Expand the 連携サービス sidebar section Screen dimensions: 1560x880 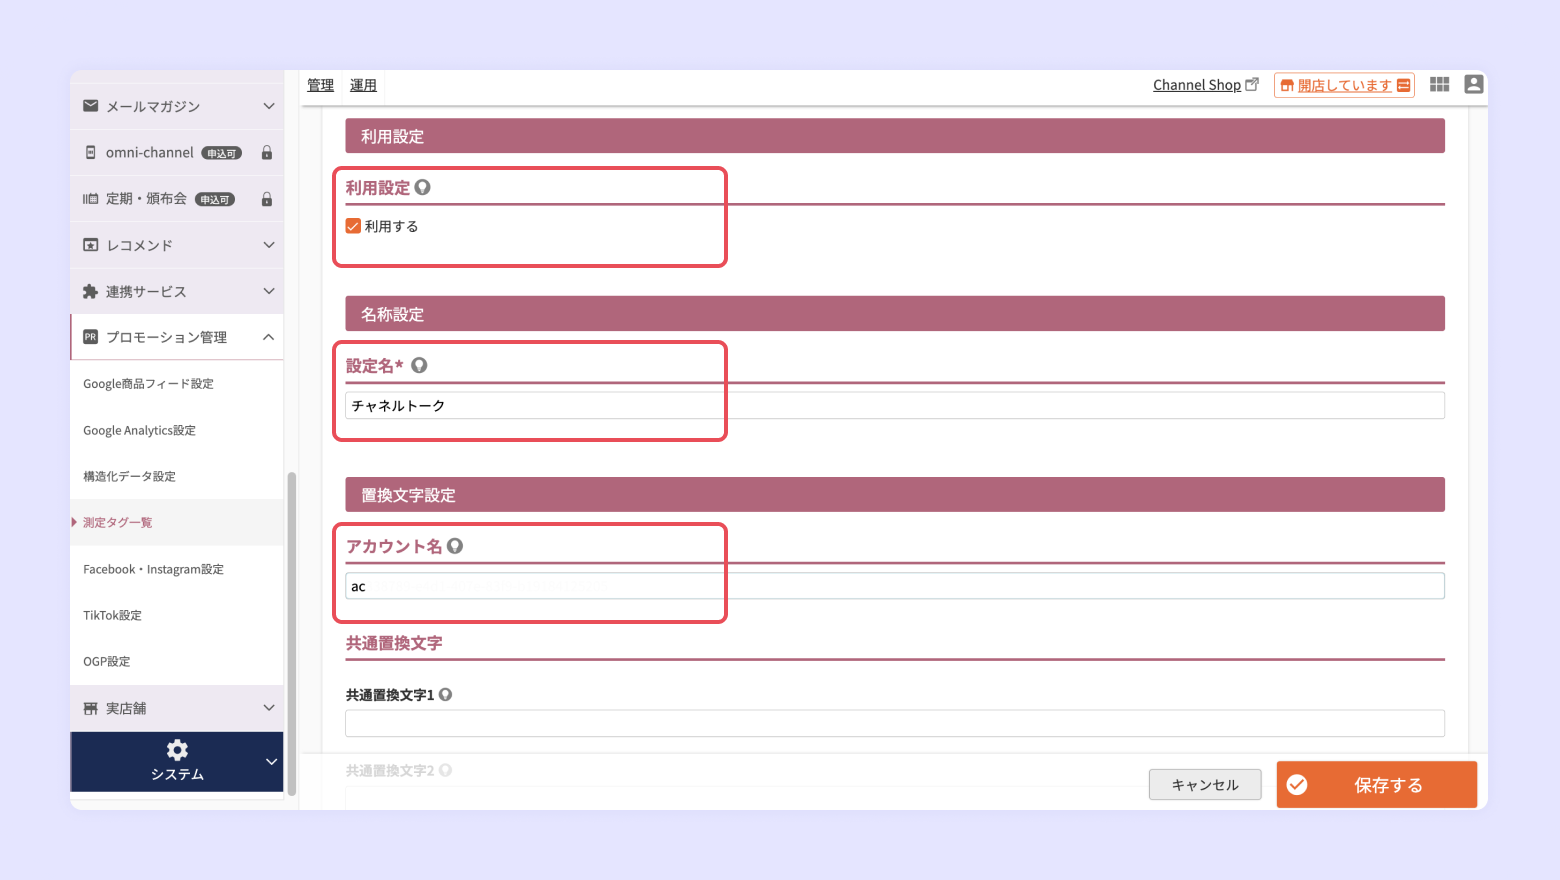pos(268,291)
